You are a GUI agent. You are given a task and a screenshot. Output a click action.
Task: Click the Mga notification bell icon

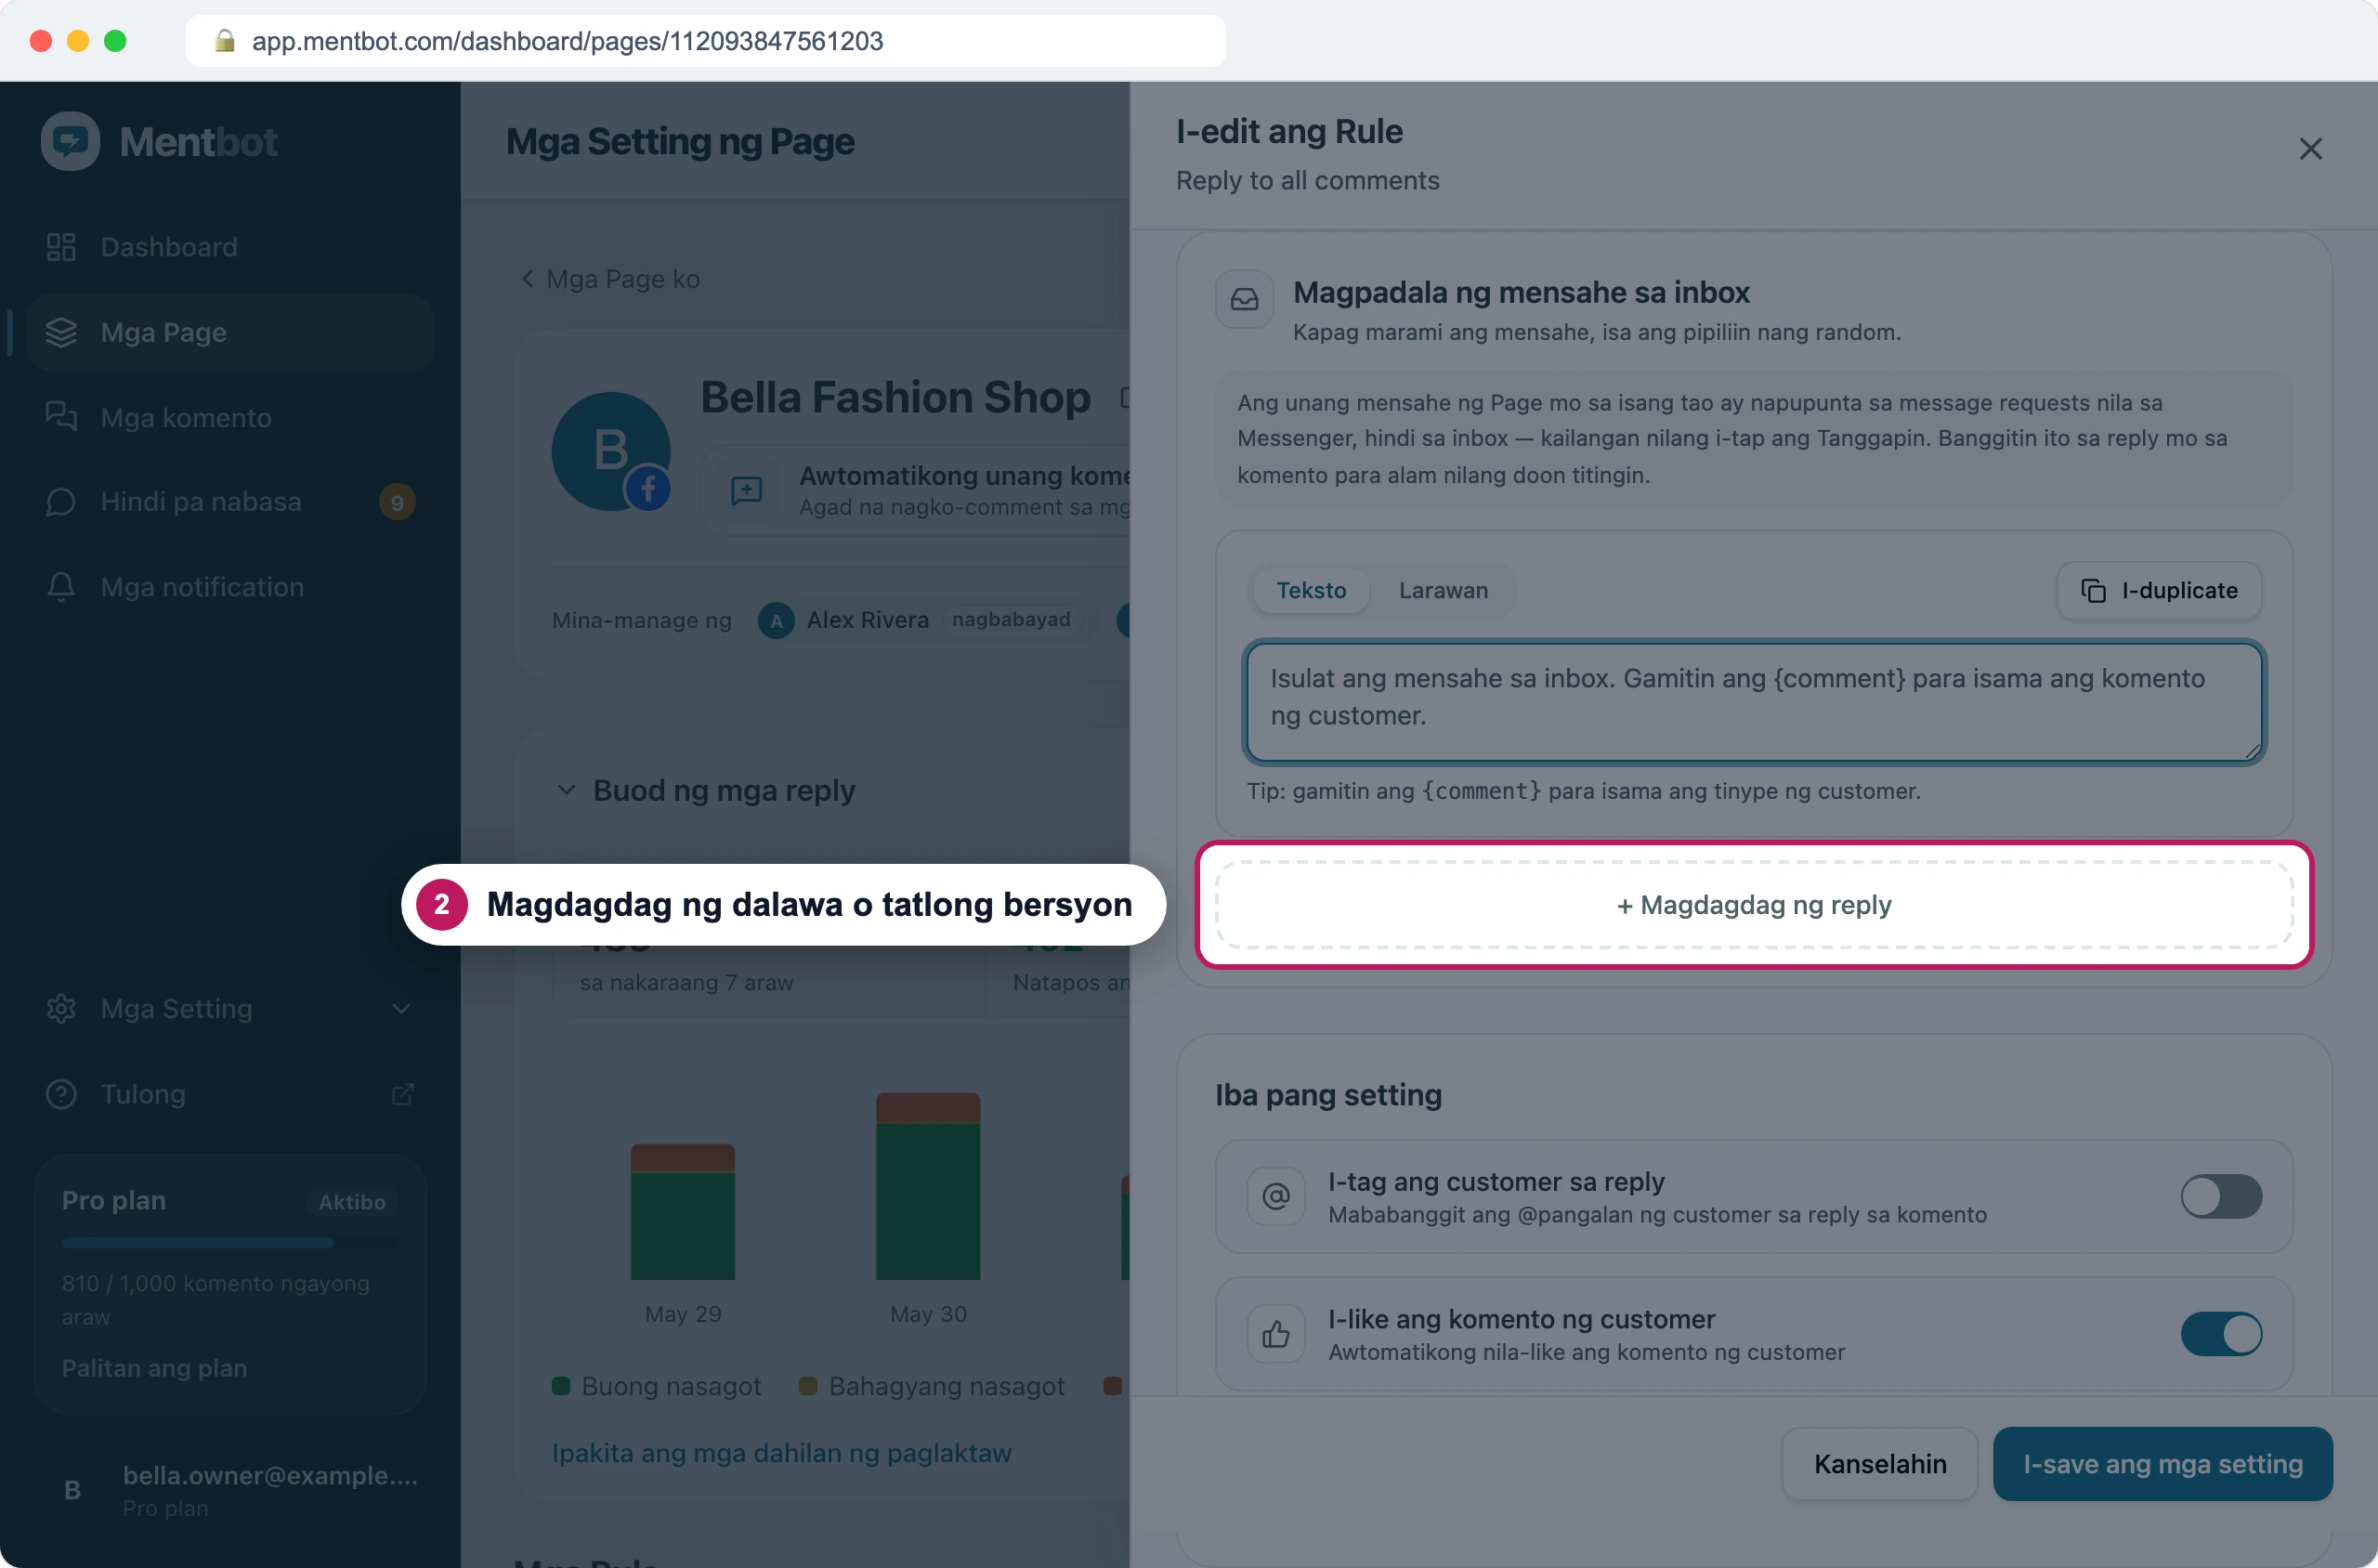(x=61, y=587)
